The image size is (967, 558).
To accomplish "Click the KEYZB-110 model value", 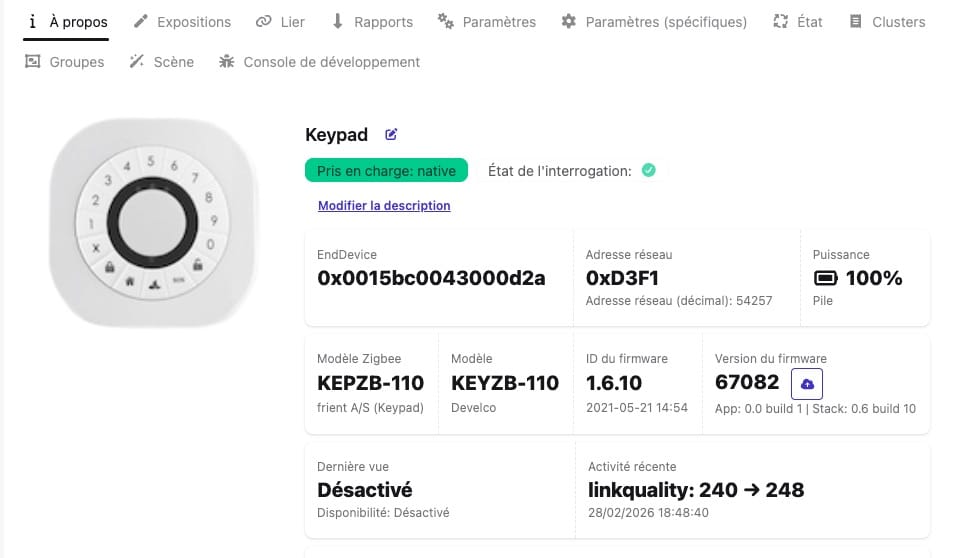I will coord(505,383).
